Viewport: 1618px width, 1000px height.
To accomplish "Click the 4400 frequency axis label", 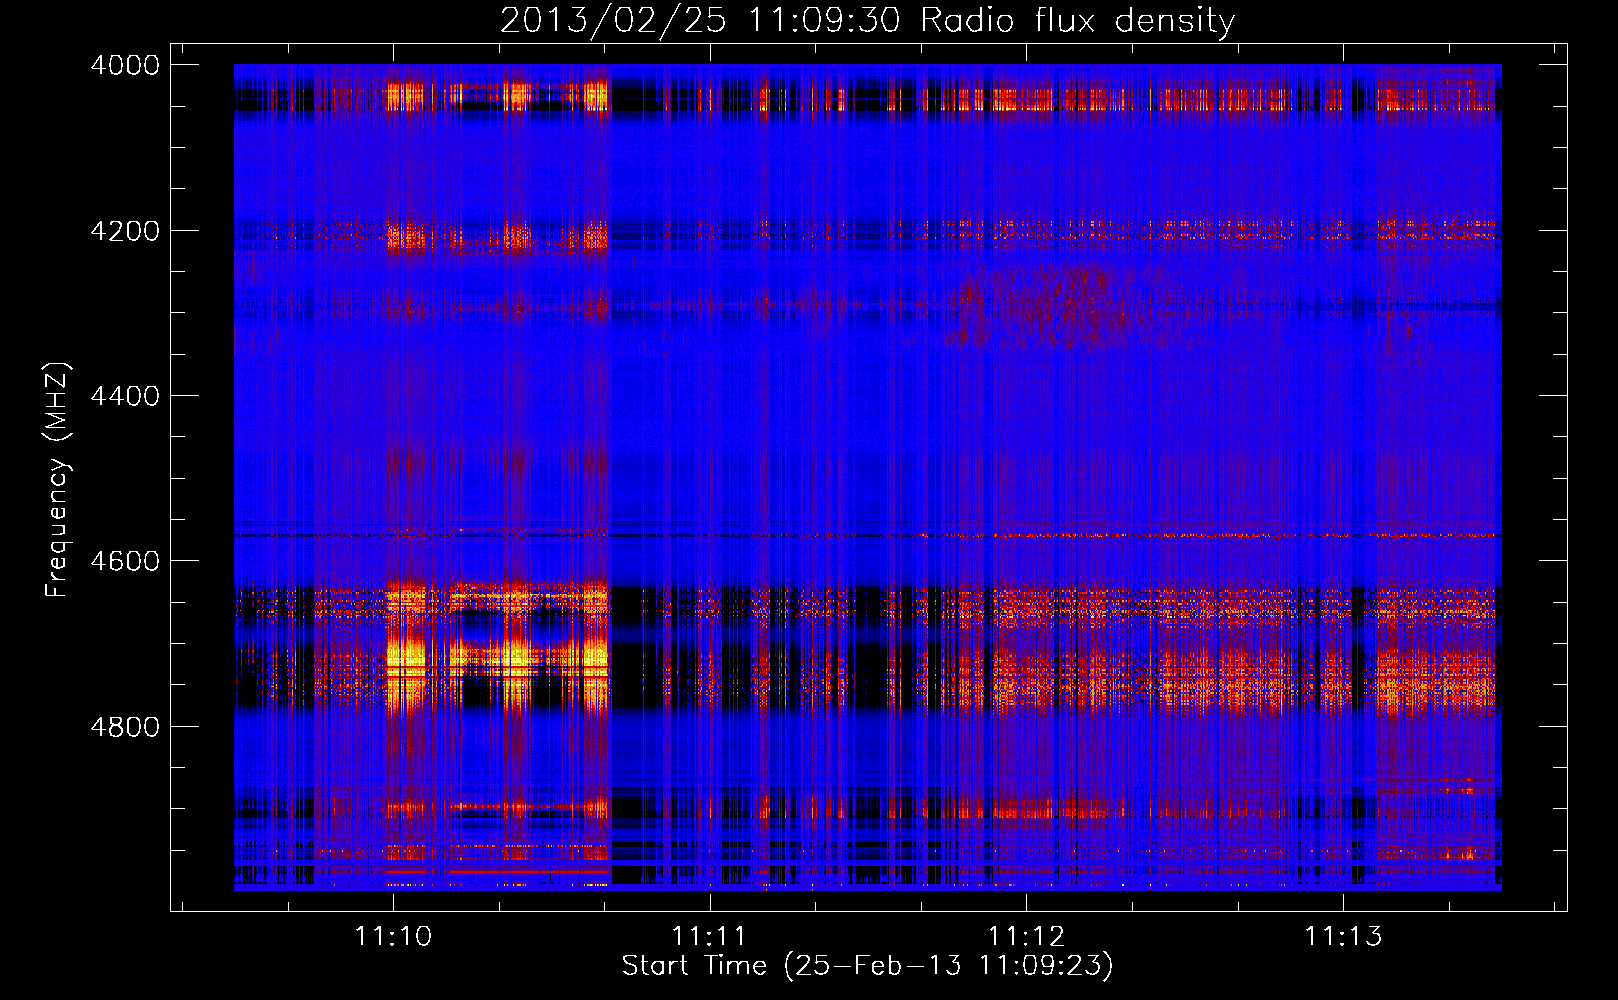I will click(x=125, y=396).
